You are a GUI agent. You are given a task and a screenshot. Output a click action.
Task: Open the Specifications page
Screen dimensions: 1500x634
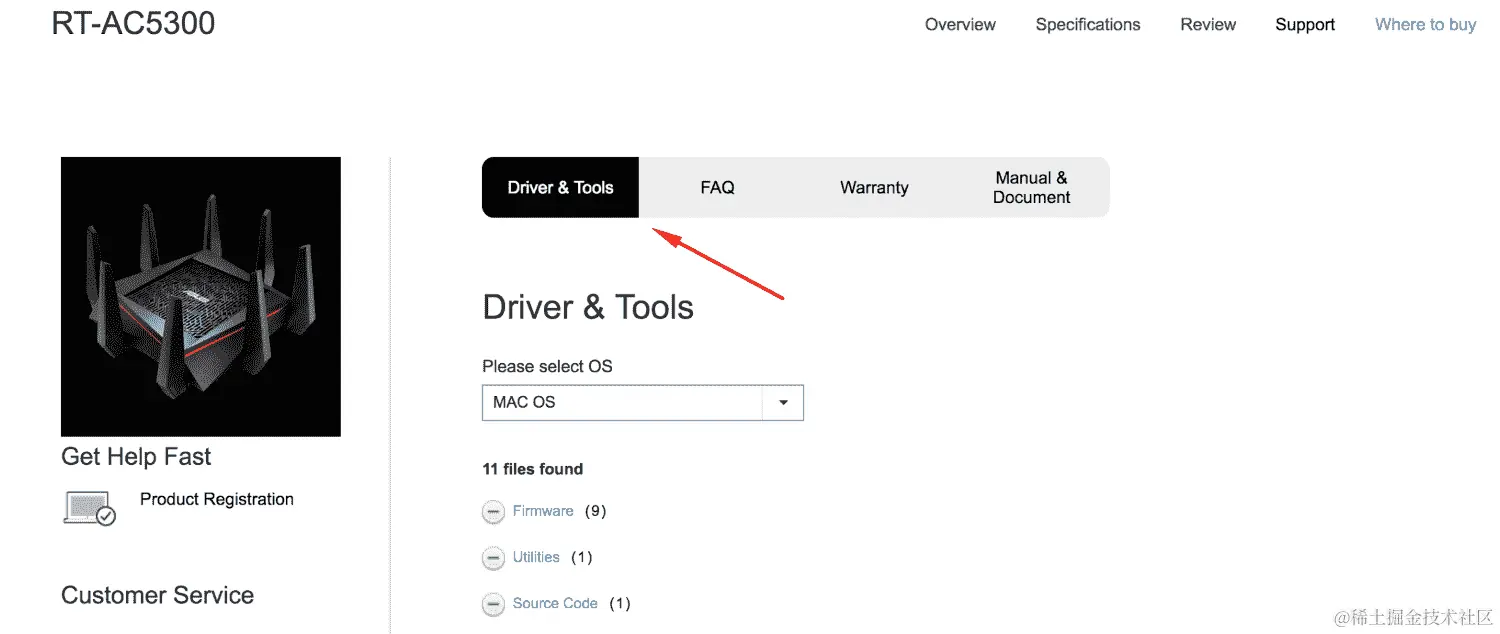click(x=1088, y=25)
